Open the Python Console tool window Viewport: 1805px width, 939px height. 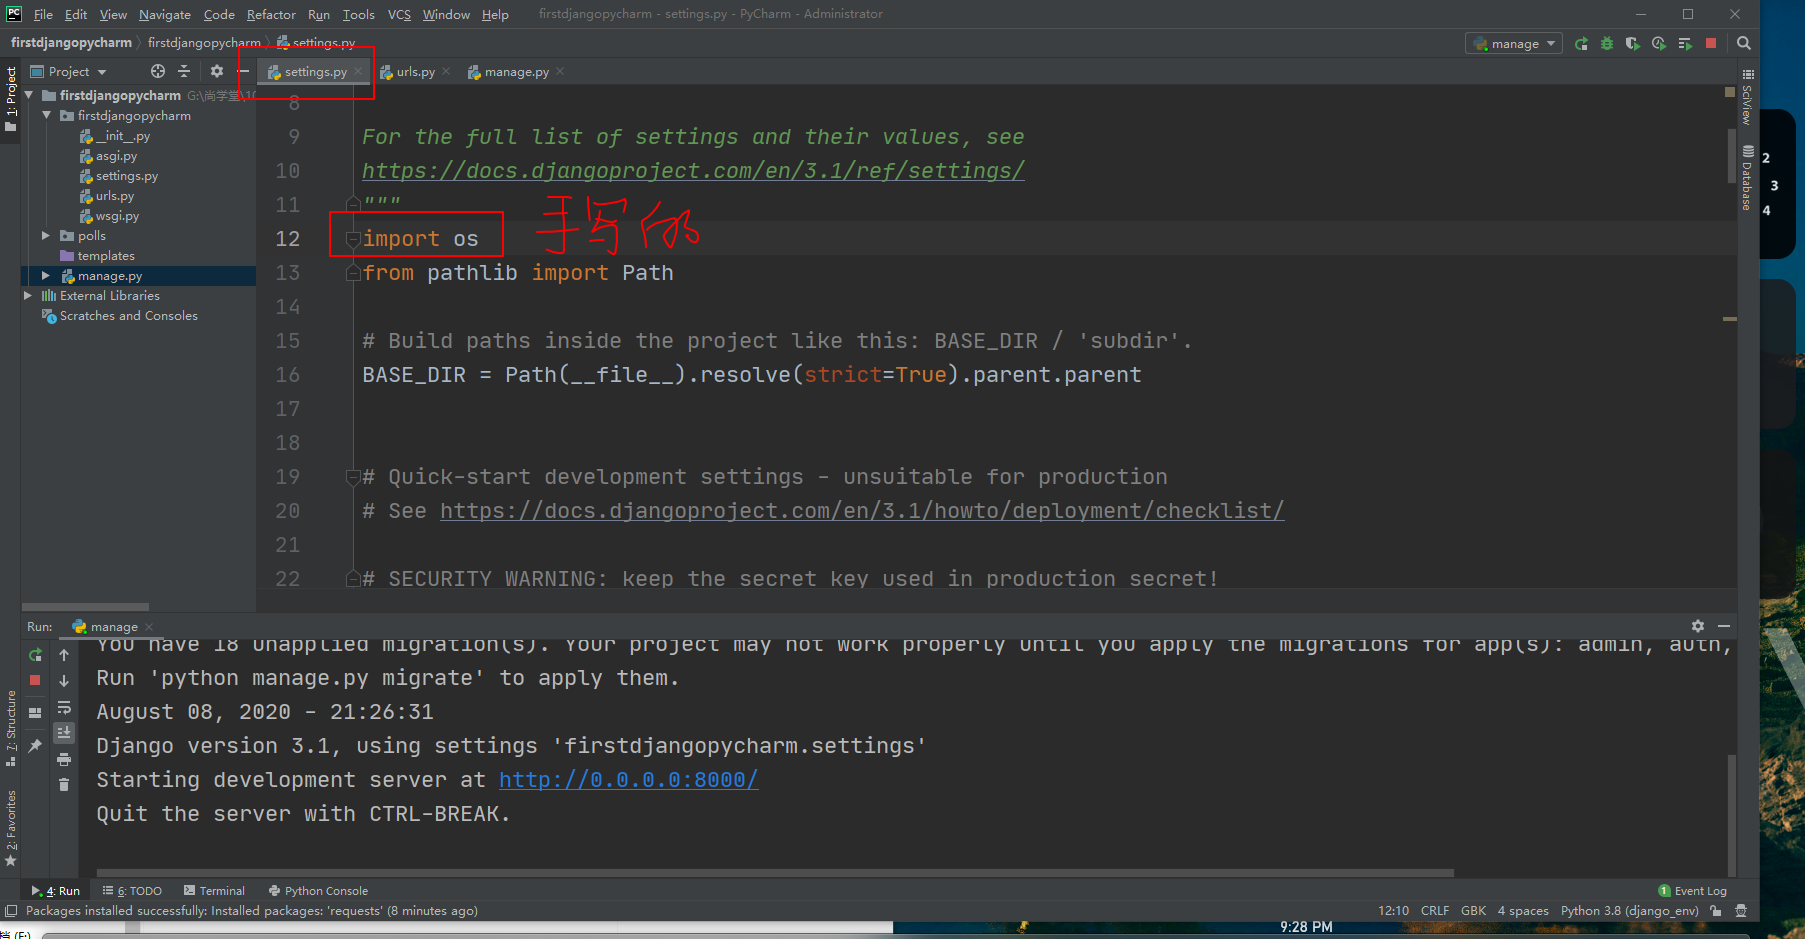[x=318, y=891]
